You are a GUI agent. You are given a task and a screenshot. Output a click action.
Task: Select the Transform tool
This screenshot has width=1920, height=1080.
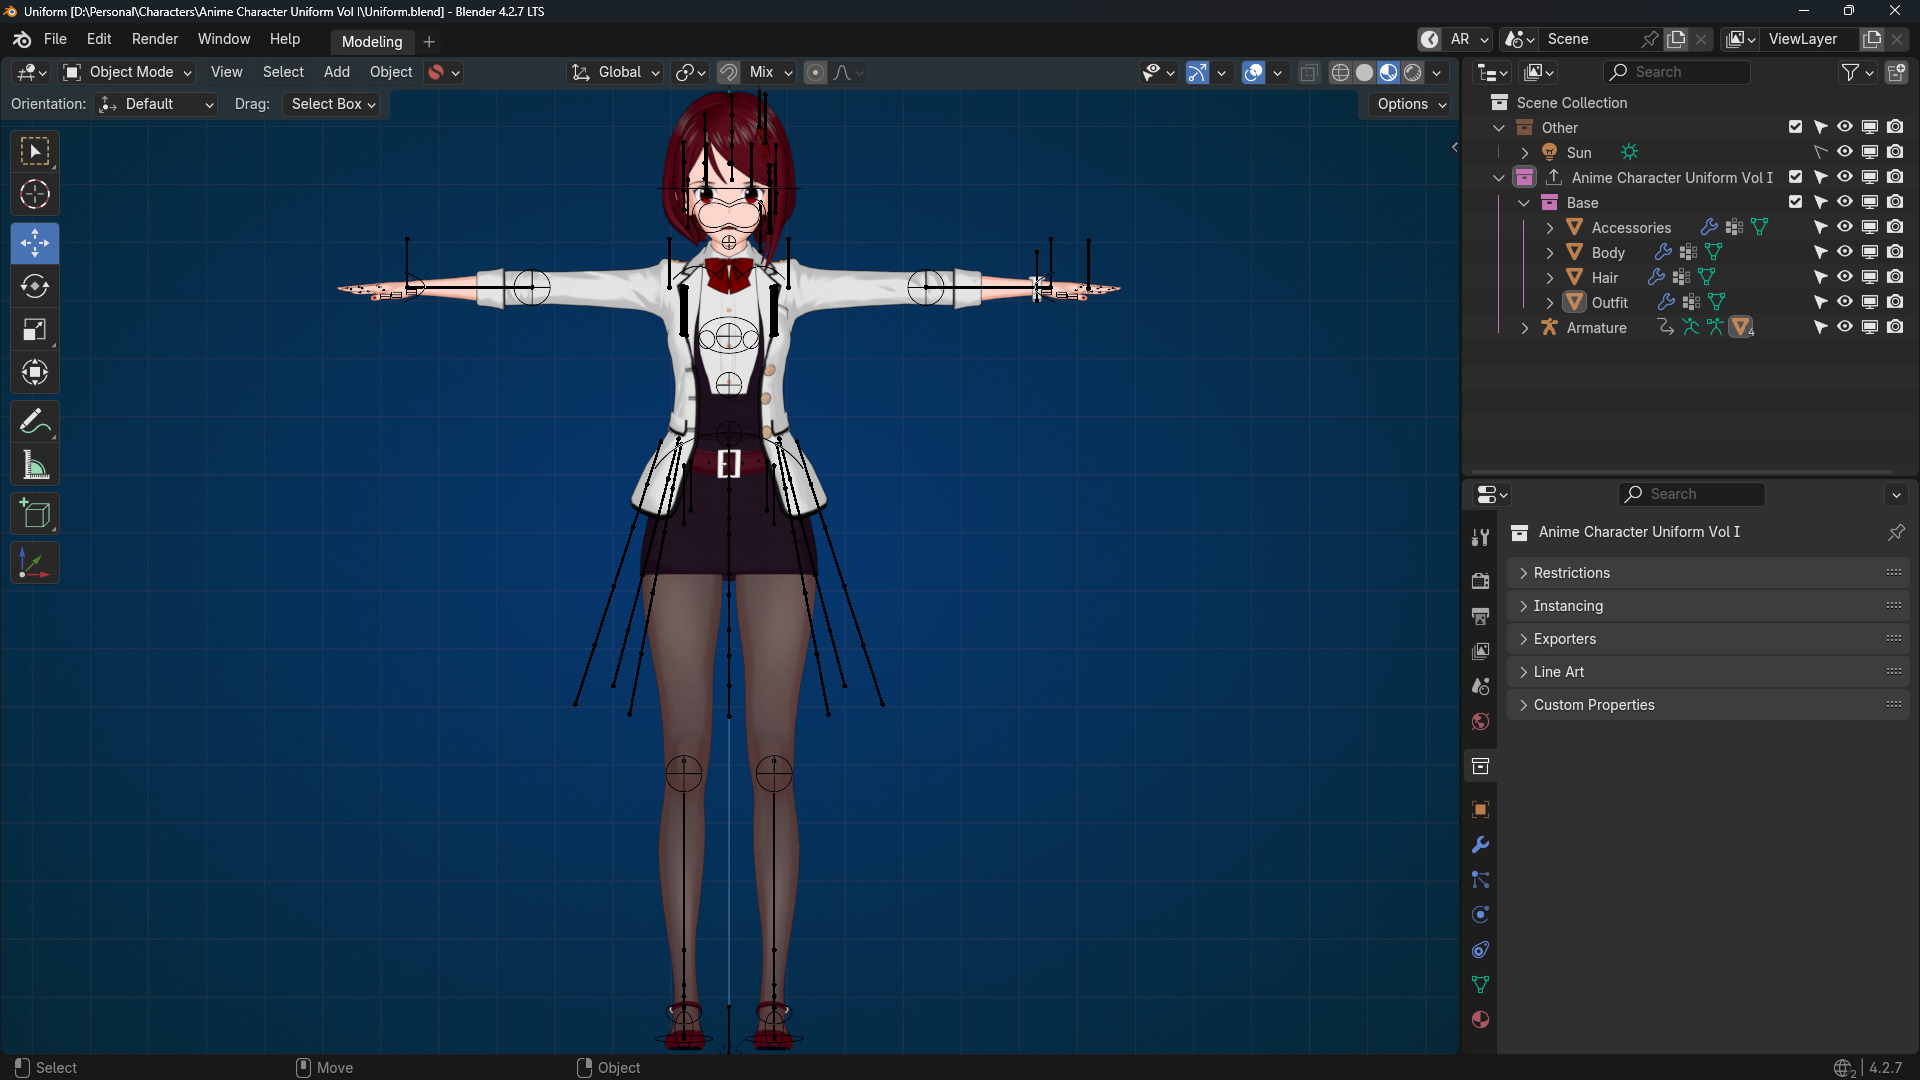tap(35, 372)
